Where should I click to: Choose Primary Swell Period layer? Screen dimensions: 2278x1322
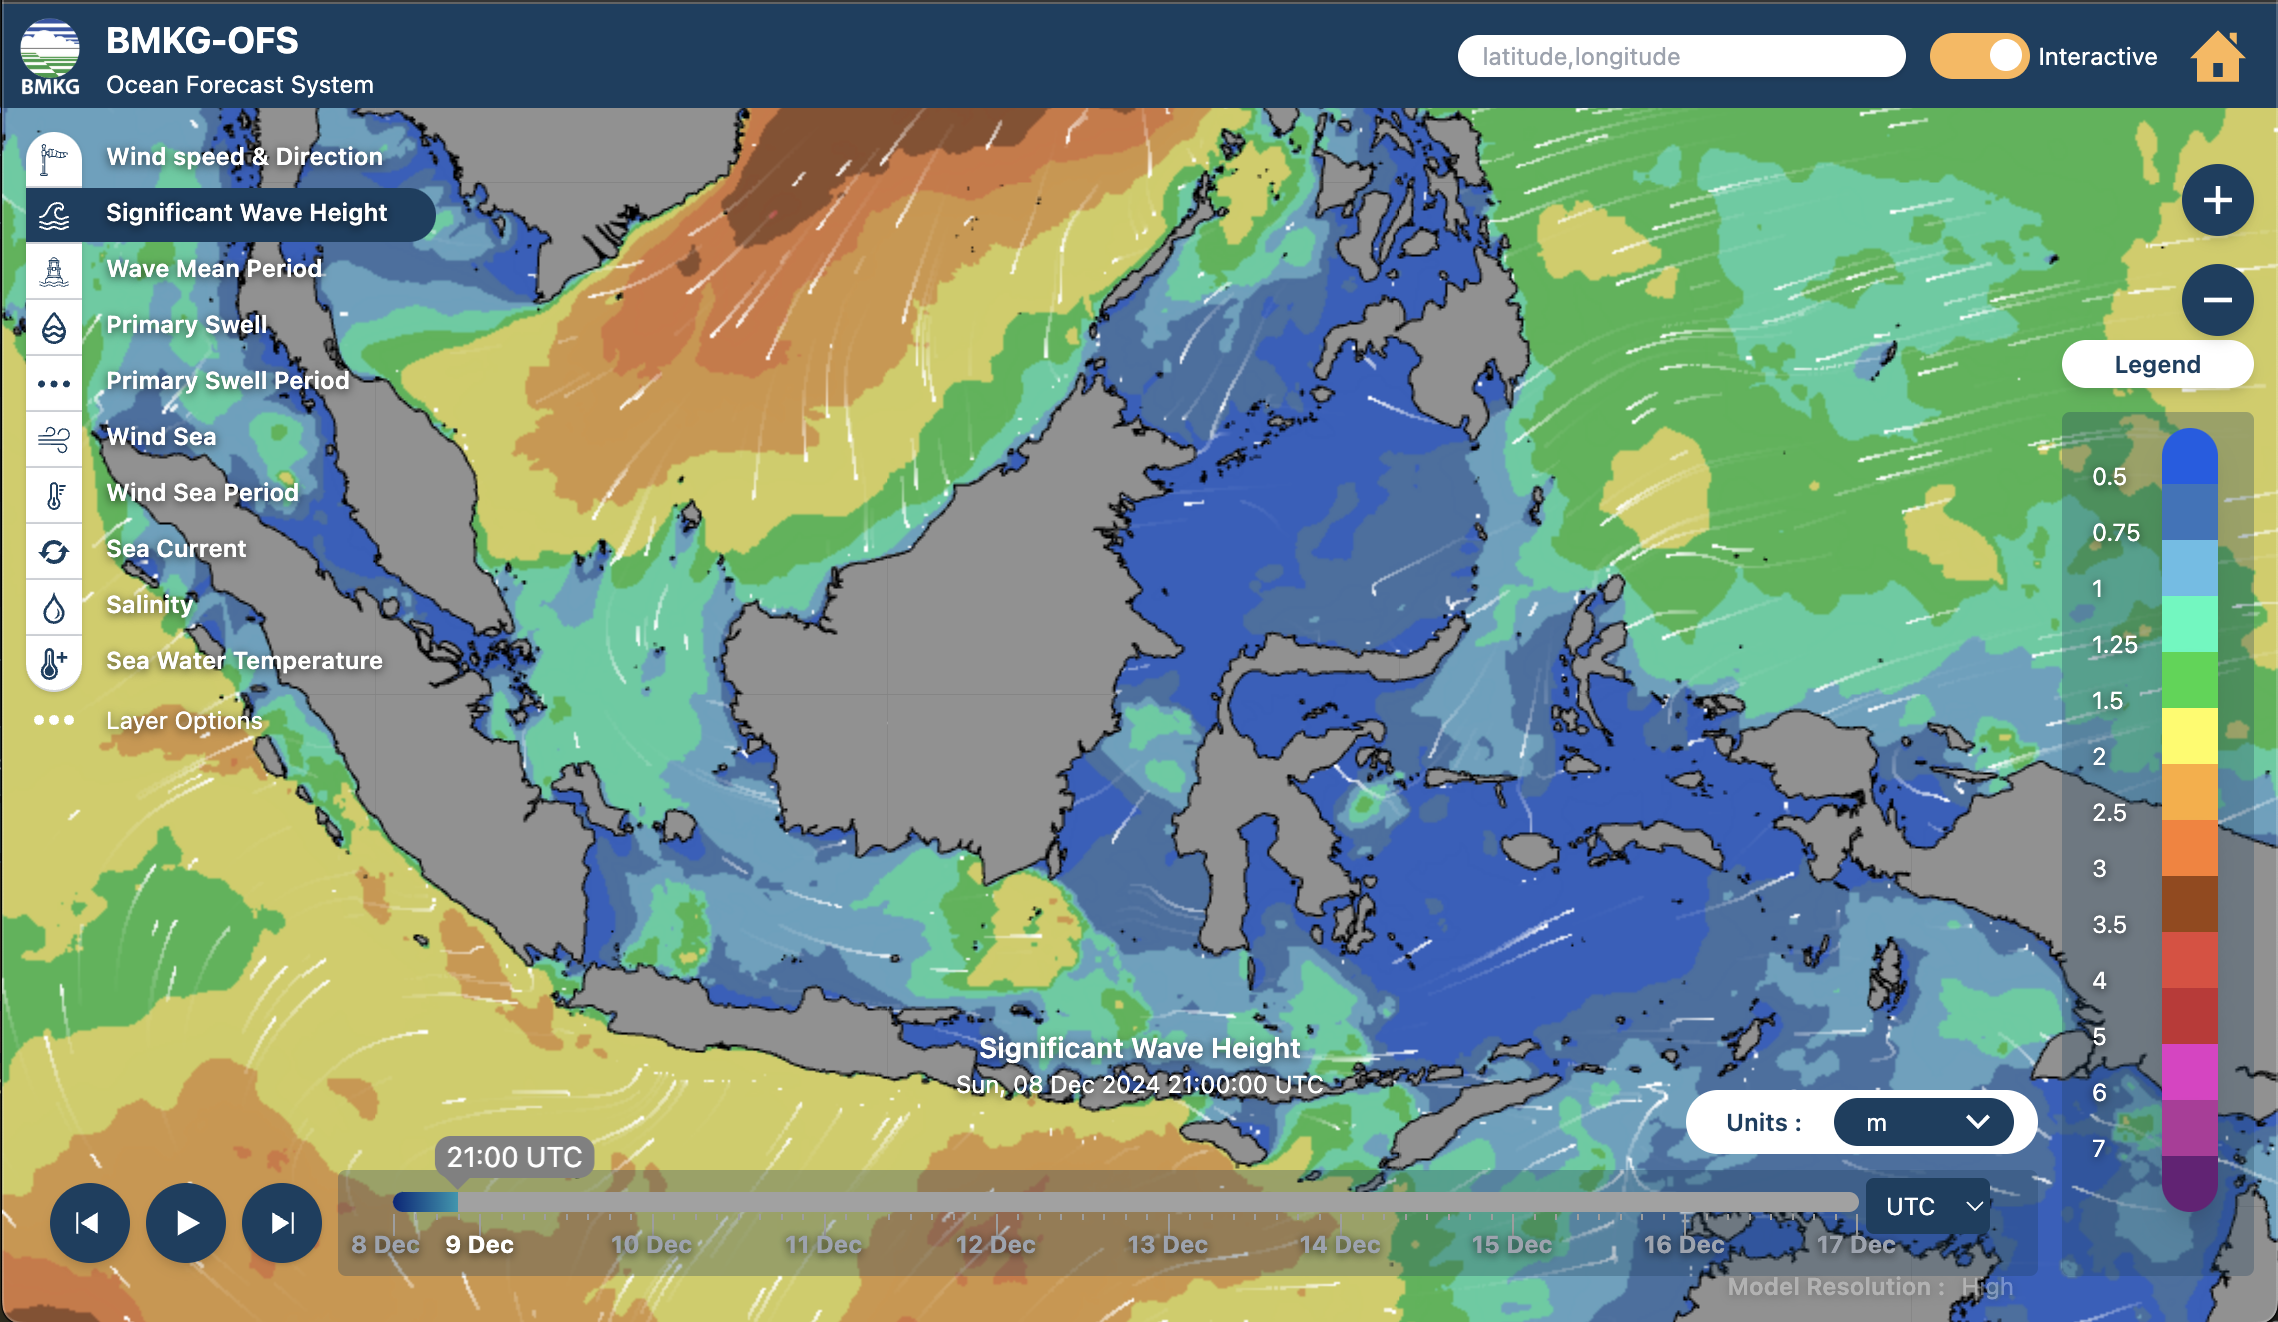(228, 381)
